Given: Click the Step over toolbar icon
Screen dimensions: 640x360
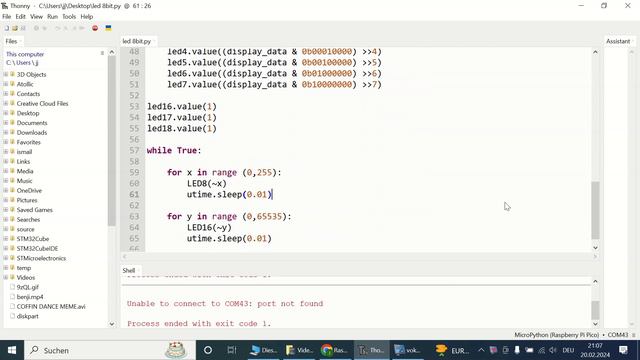Looking at the screenshot, I should [58, 28].
